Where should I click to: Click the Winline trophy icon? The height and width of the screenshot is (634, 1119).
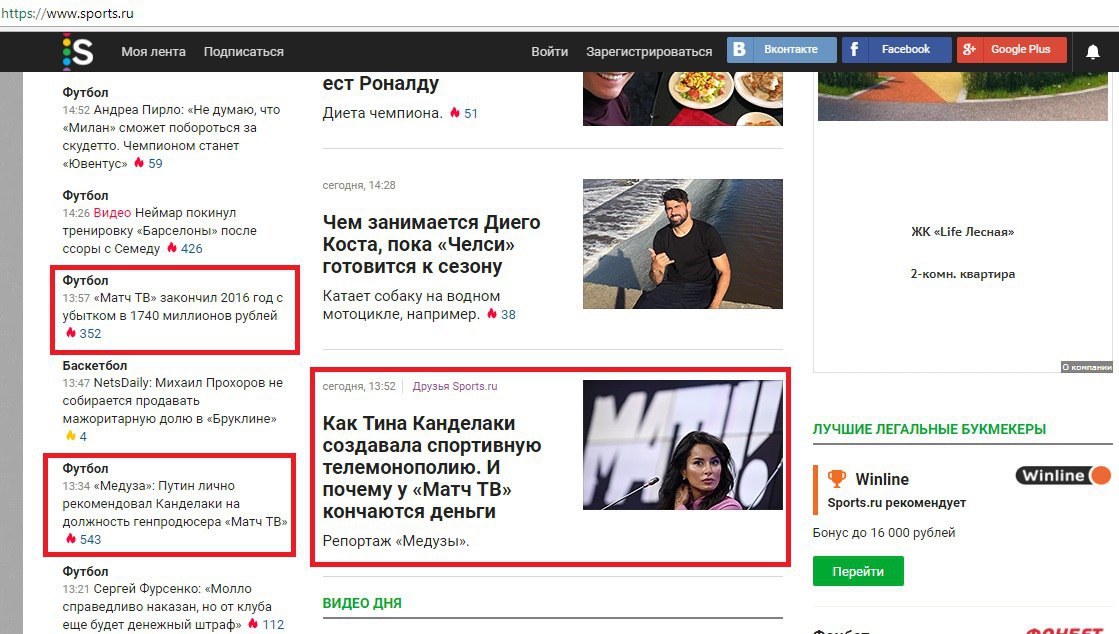coord(836,478)
